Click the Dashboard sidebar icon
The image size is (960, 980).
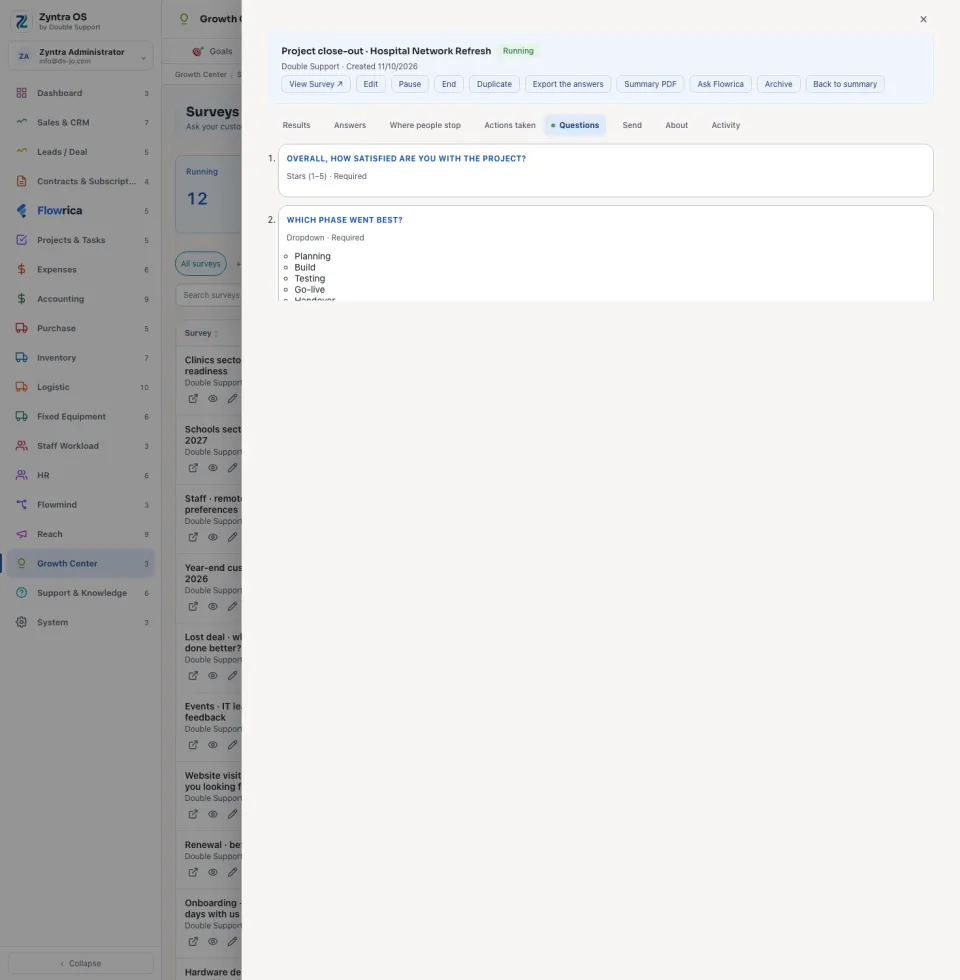pyautogui.click(x=21, y=93)
